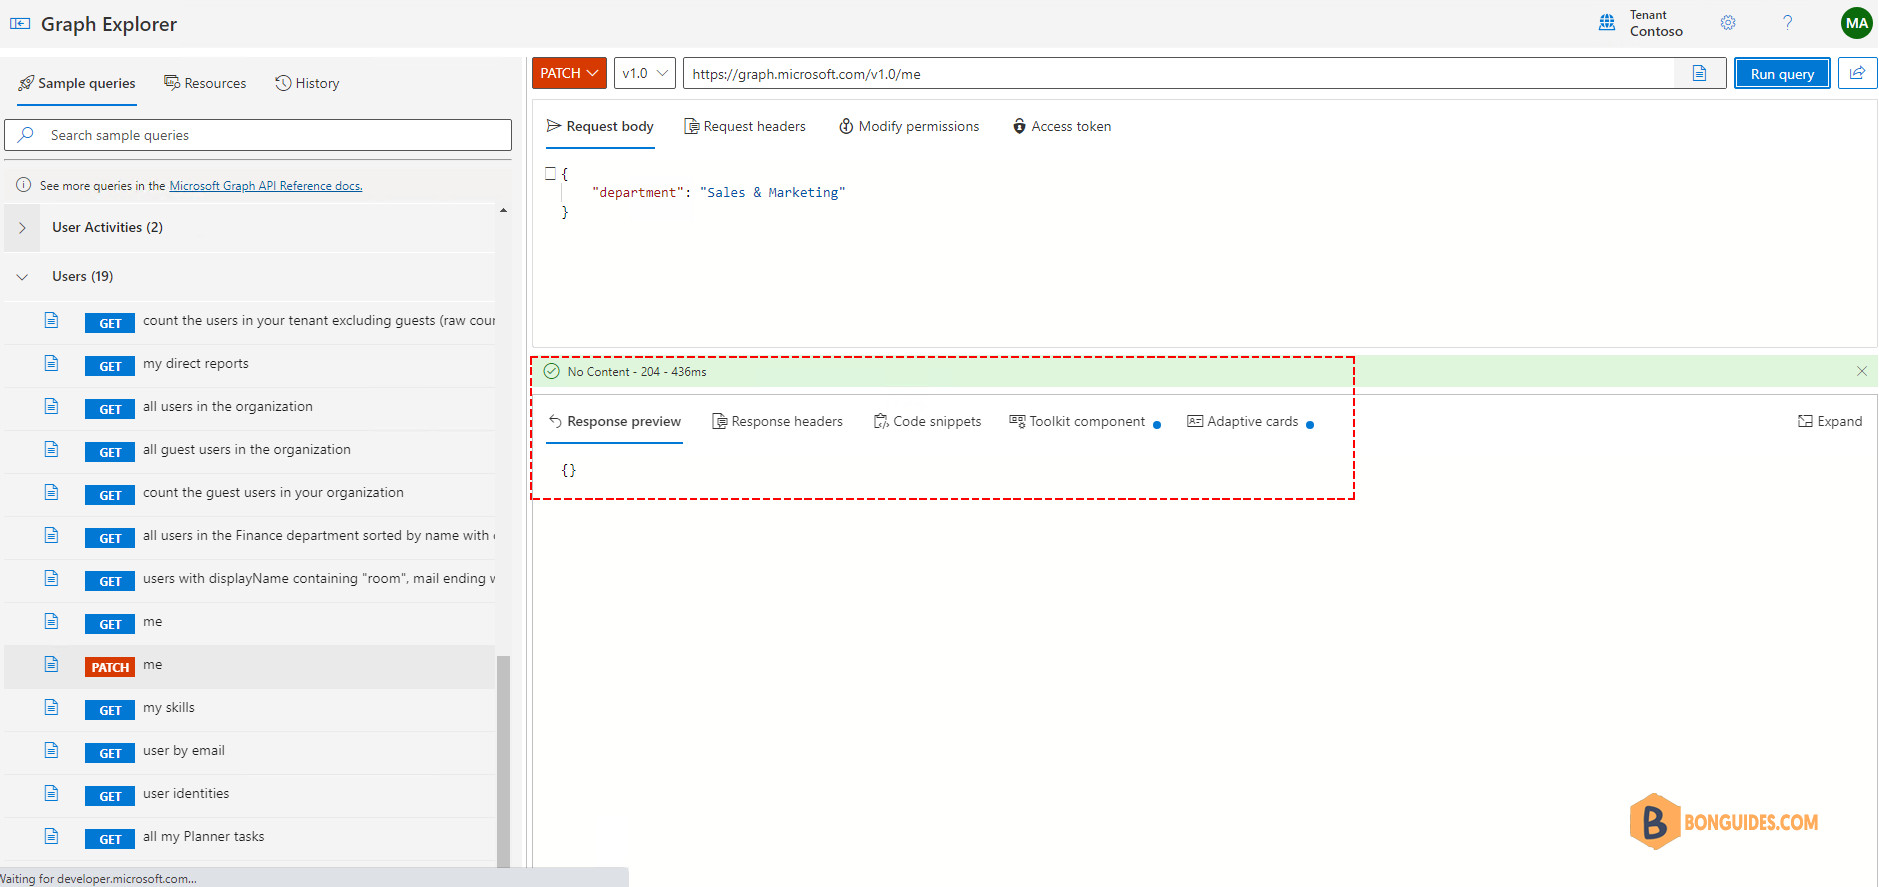Open the tenant directory icon
This screenshot has width=1879, height=887.
(x=1607, y=23)
